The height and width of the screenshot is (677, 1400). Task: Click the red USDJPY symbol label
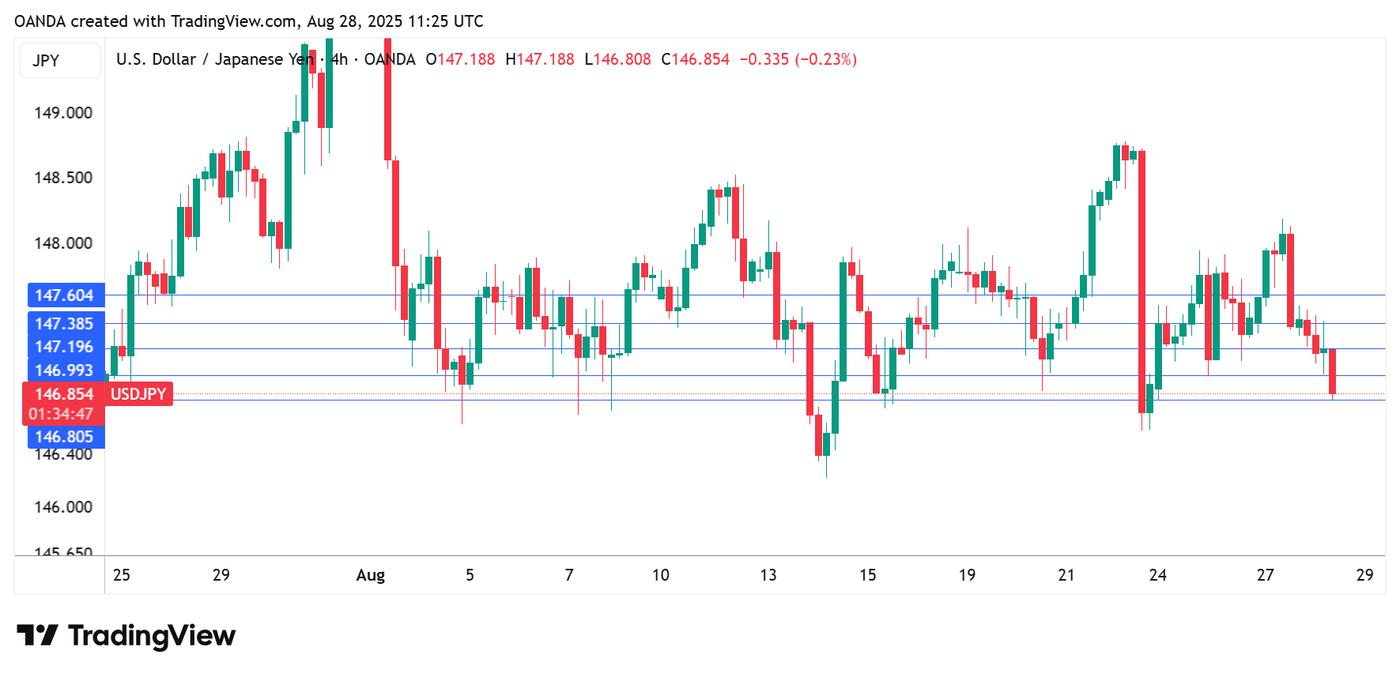point(137,394)
